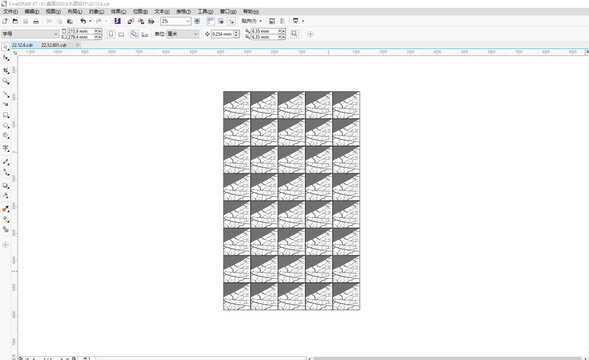Open the 文件 (File) menu
The image size is (589, 360).
click(11, 12)
